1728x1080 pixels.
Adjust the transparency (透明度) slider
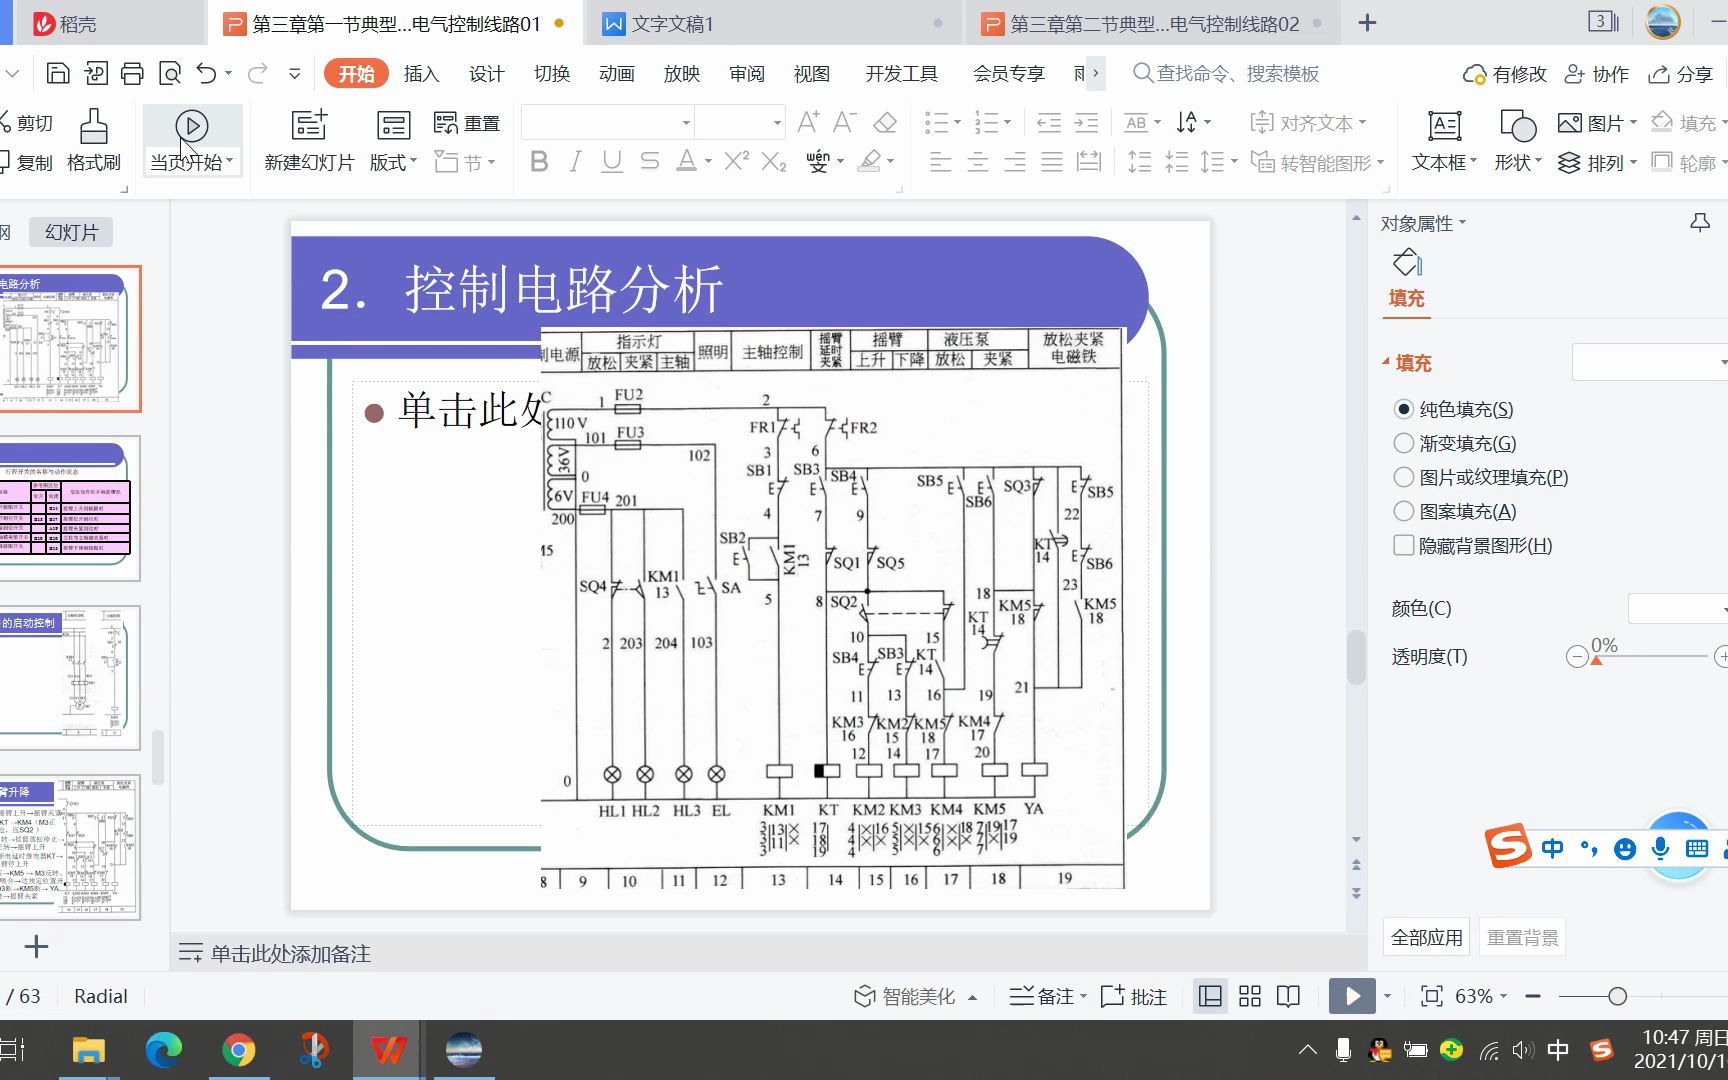click(x=1596, y=658)
